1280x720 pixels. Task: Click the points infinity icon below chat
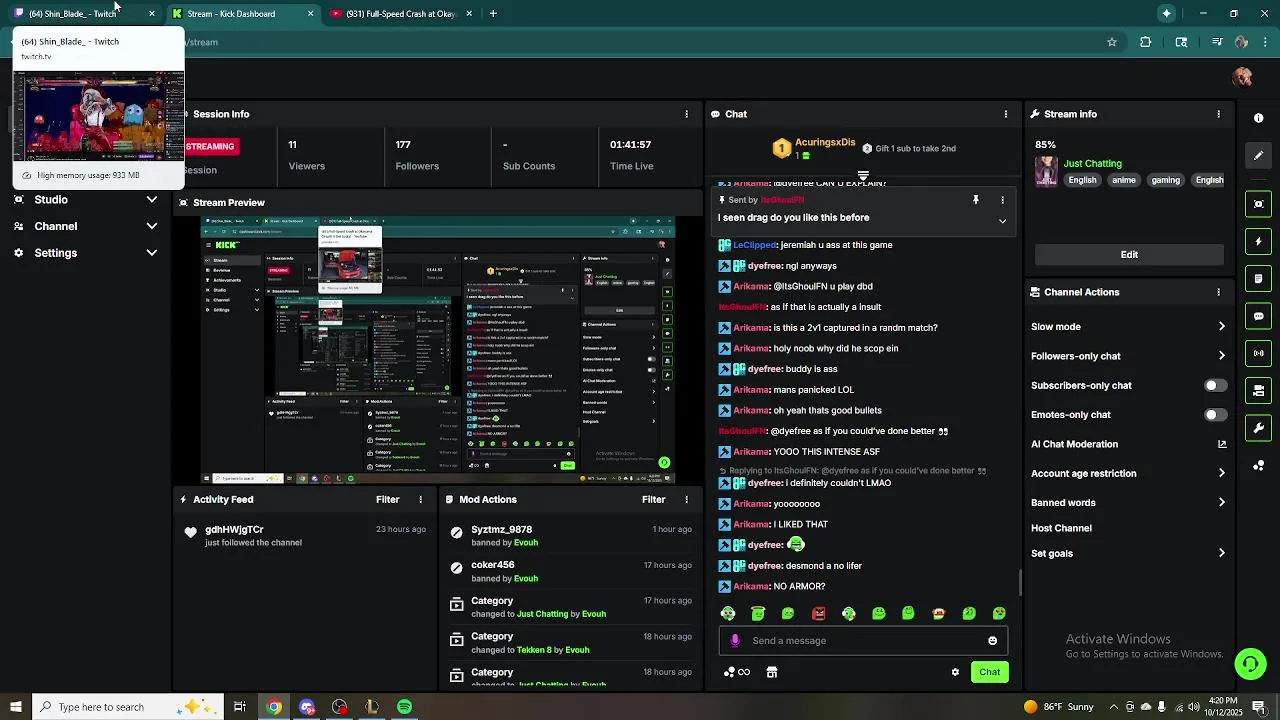(737, 672)
